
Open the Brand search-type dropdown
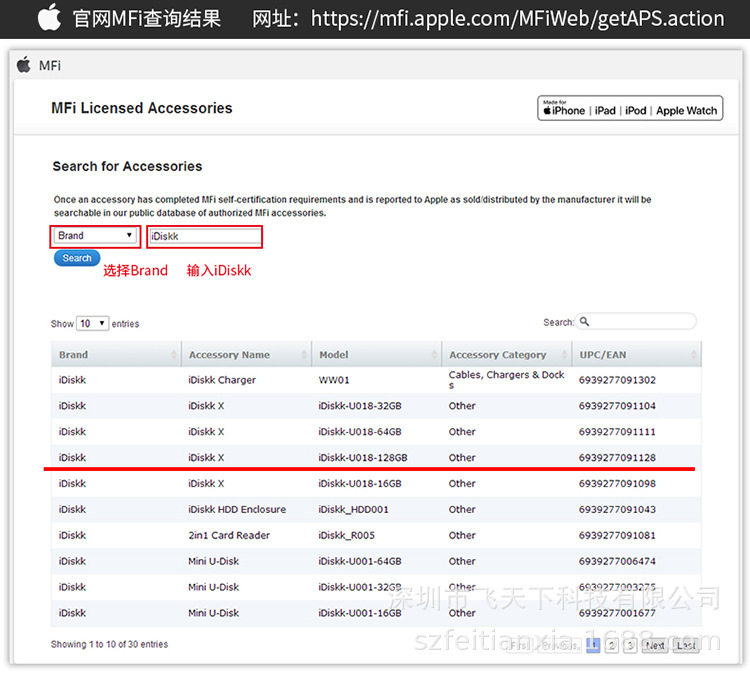[x=95, y=236]
